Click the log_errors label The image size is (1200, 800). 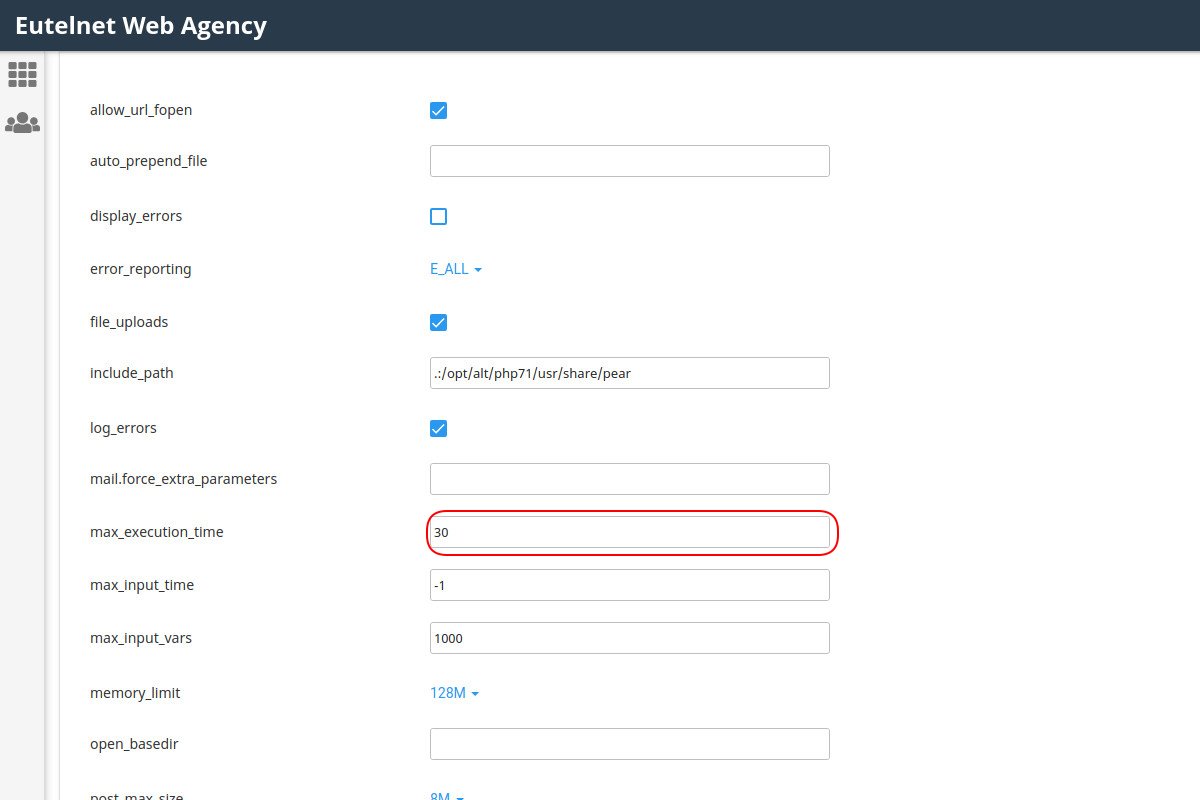[x=124, y=428]
